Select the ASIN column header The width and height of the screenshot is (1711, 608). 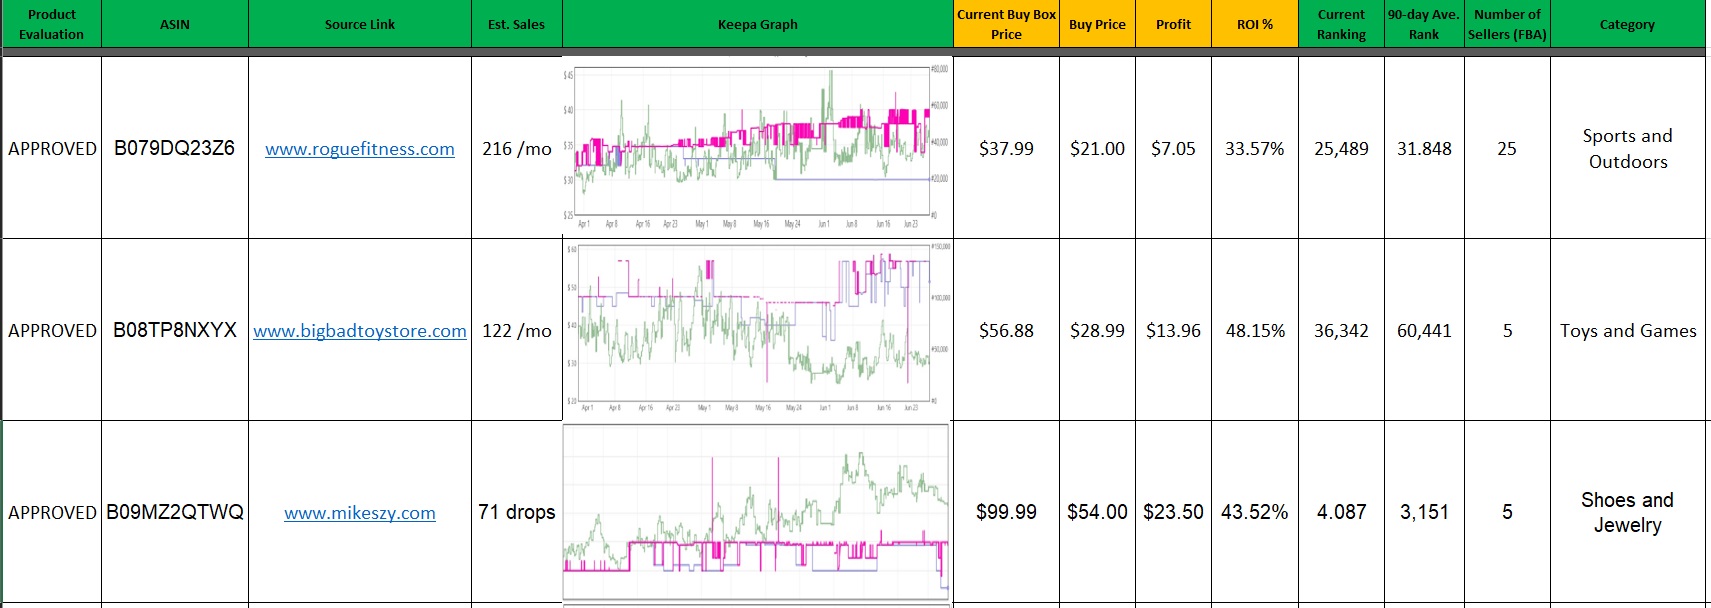pyautogui.click(x=175, y=24)
